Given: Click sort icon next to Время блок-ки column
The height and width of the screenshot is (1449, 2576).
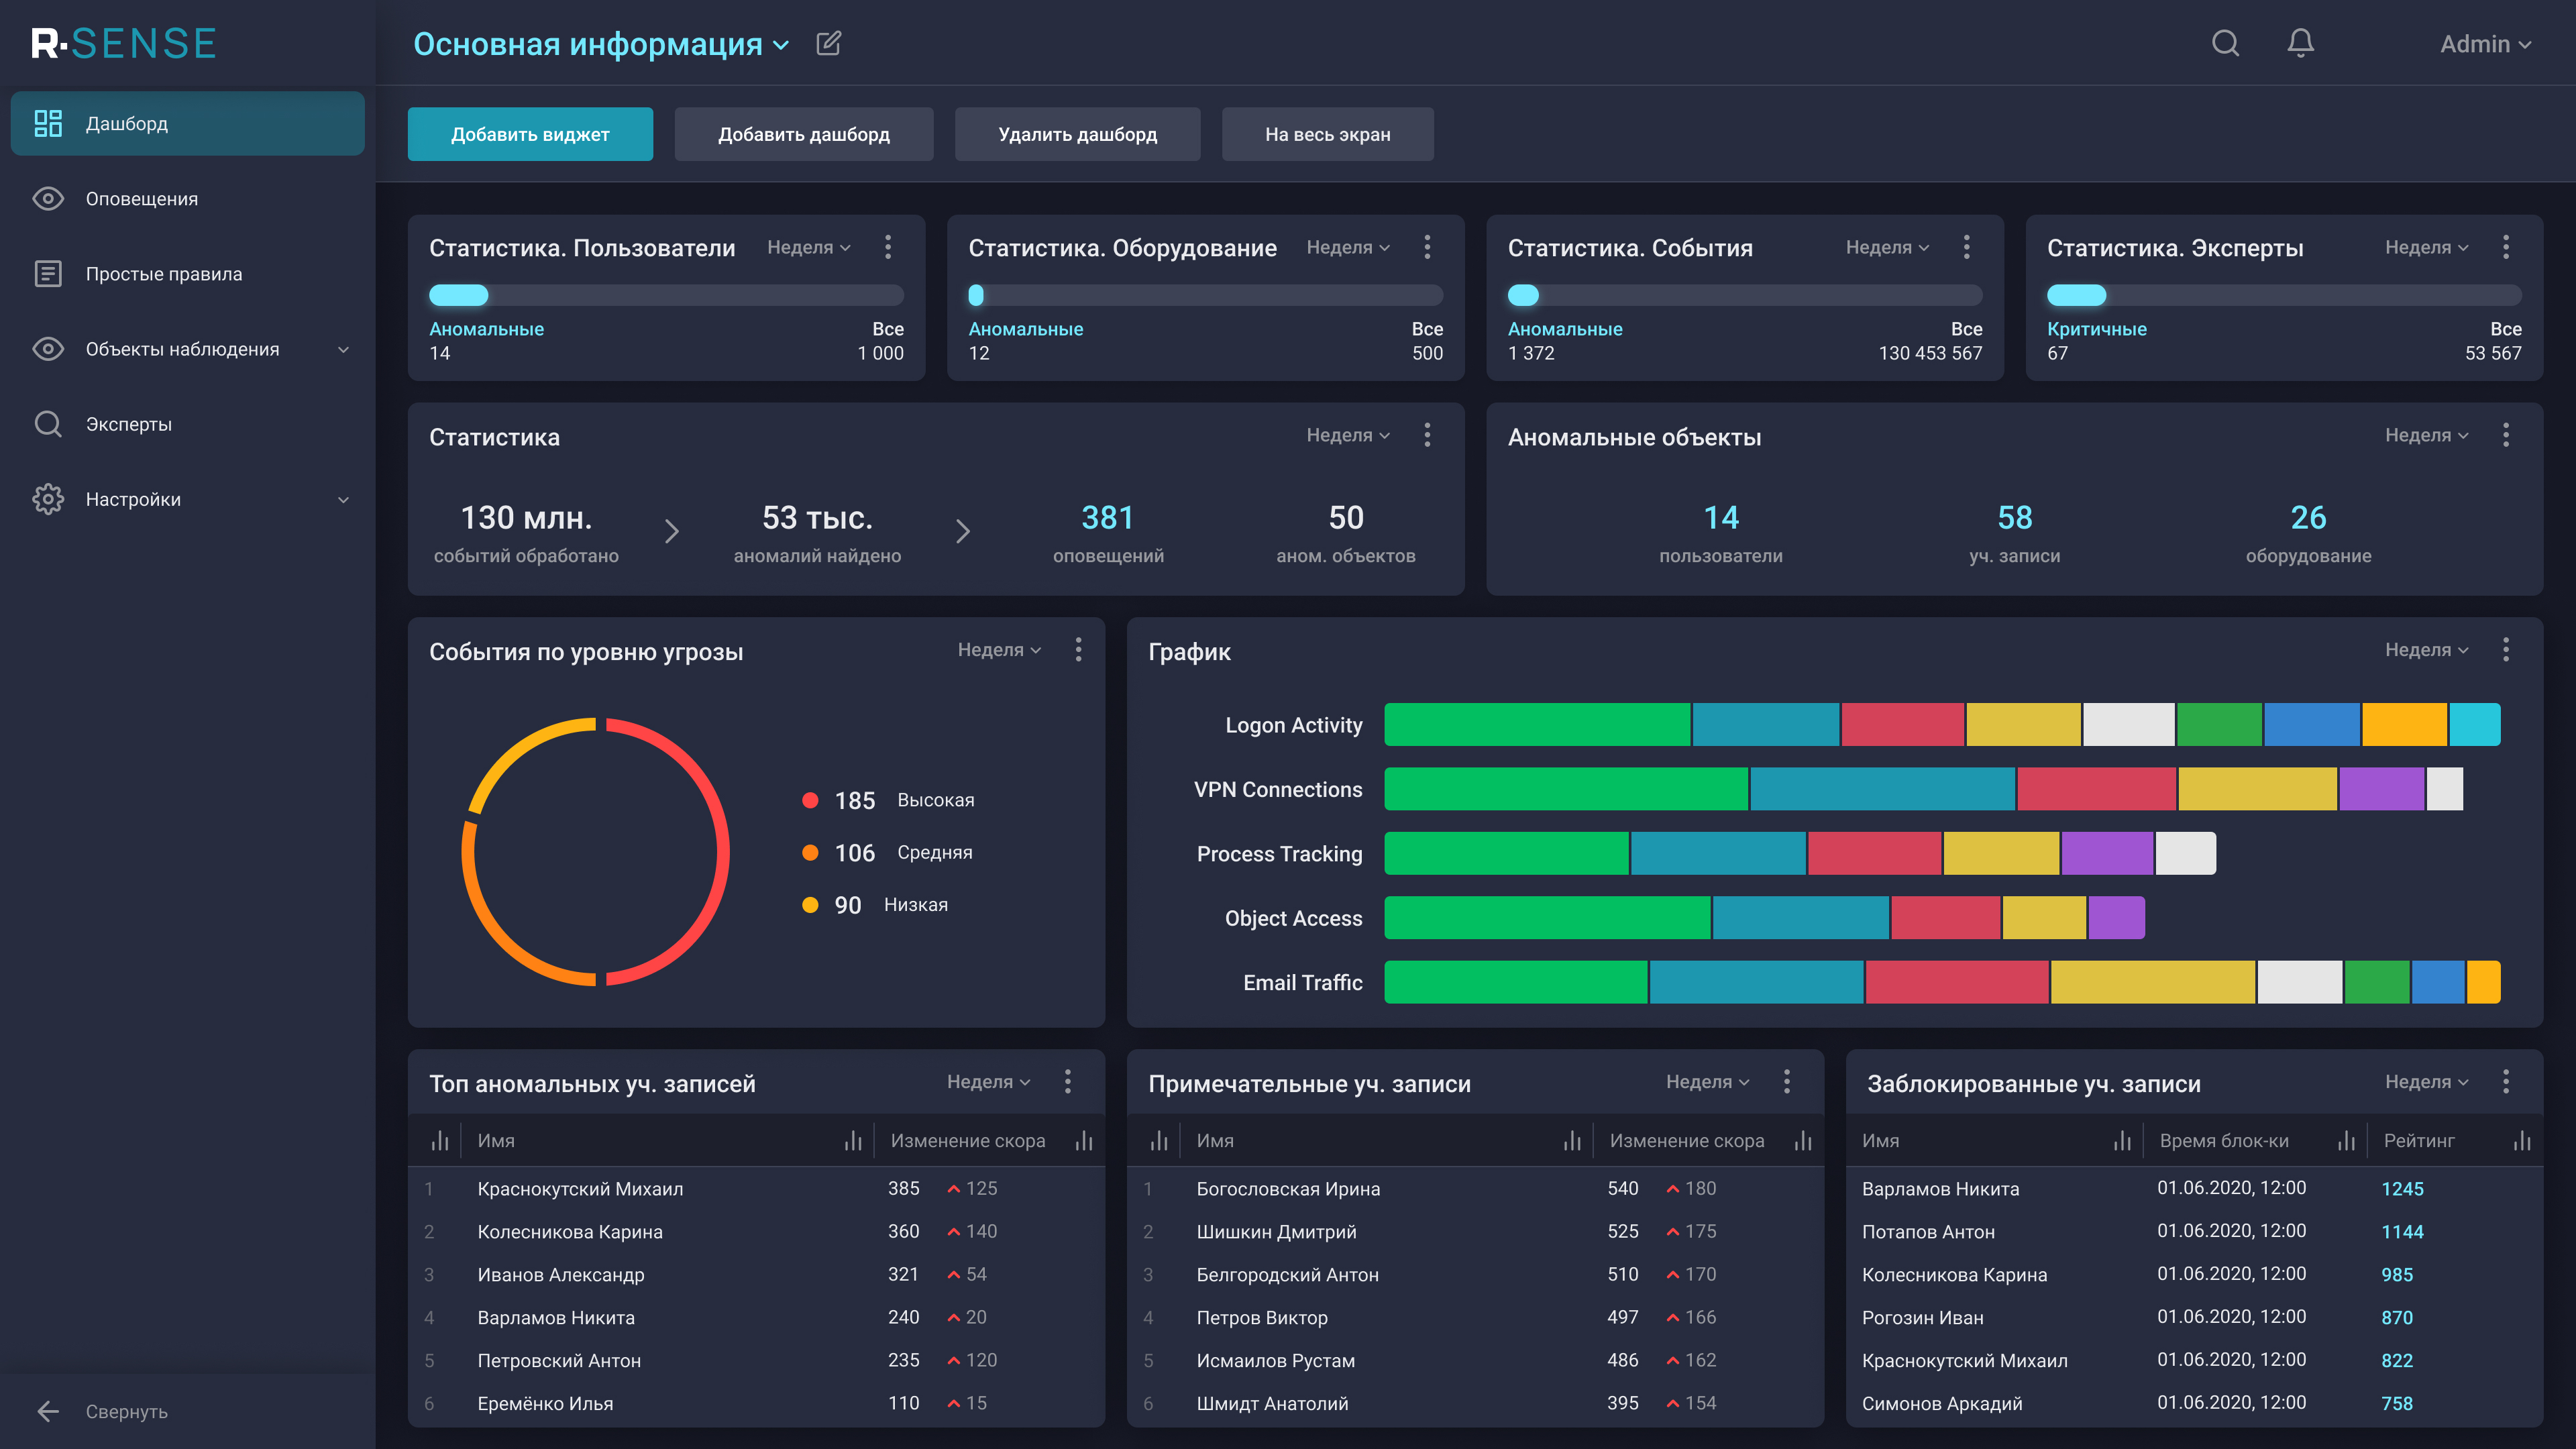Looking at the screenshot, I should tap(2346, 1141).
